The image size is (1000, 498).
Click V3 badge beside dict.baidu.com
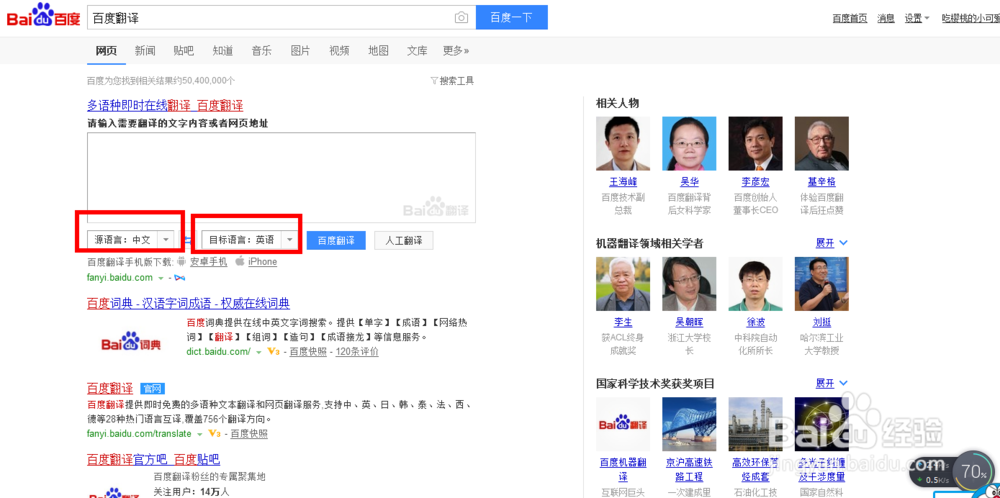274,351
